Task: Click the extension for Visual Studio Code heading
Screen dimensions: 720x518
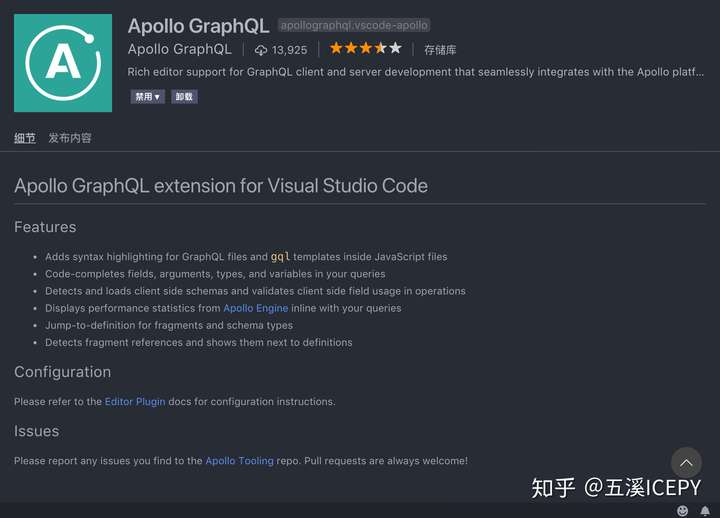Action: (x=221, y=186)
